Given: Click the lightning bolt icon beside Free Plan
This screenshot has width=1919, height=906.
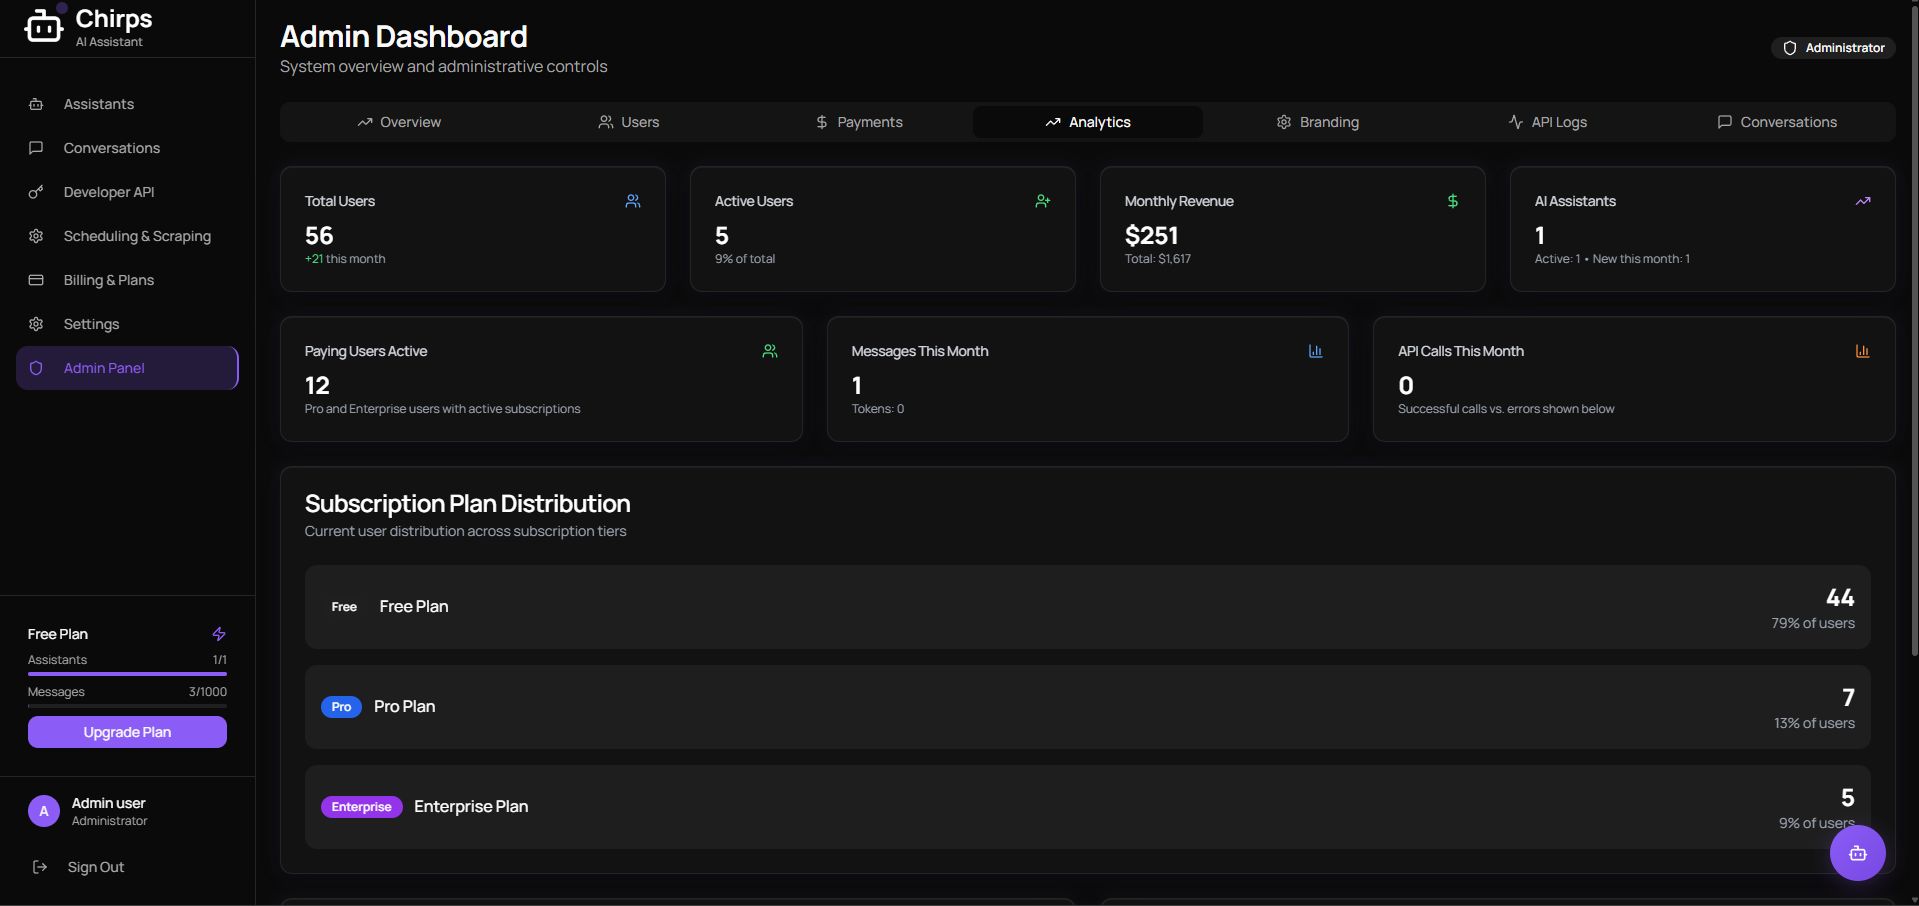Looking at the screenshot, I should pos(219,634).
